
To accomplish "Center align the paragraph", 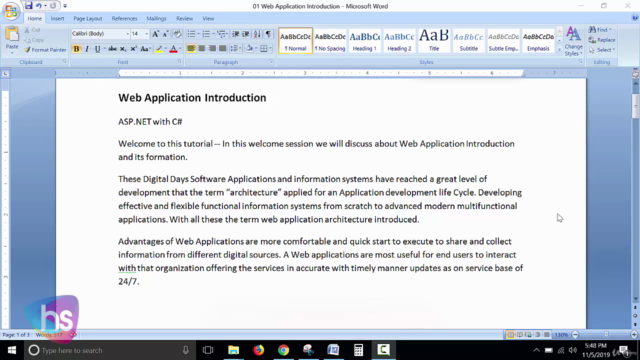I will pos(202,49).
